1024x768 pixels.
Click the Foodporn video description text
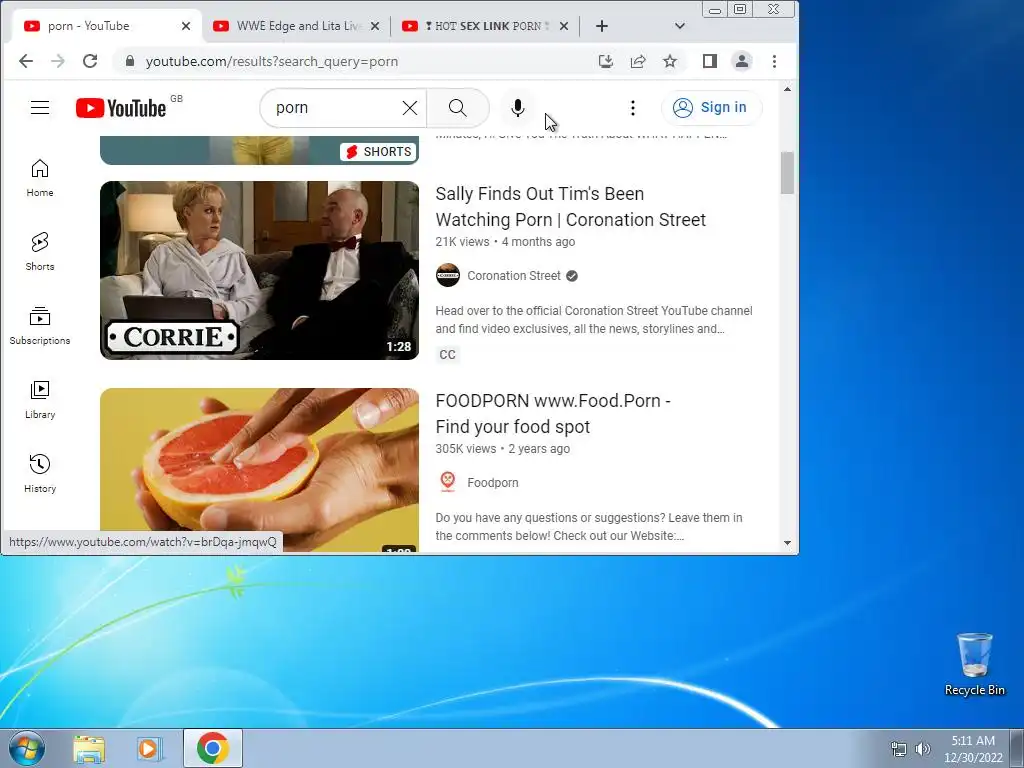(588, 526)
